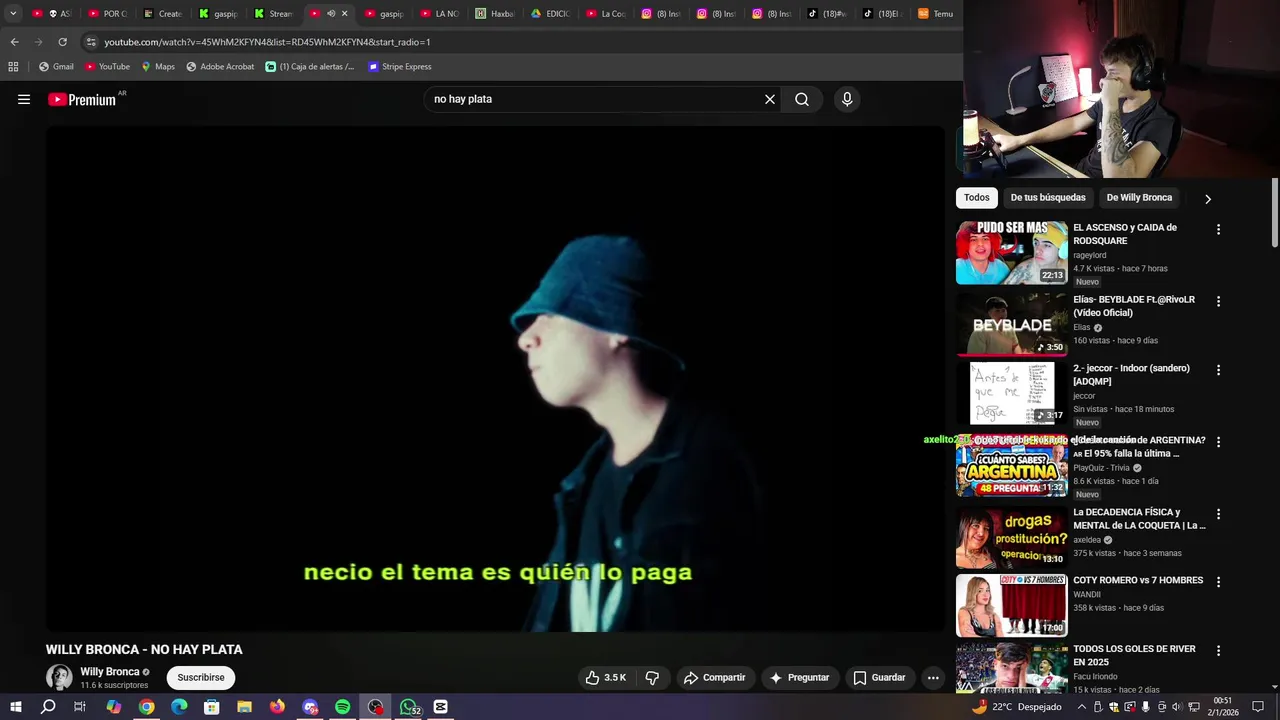The height and width of the screenshot is (720, 1280).
Task: Switch to the Haxball tab
Action: [x=495, y=14]
